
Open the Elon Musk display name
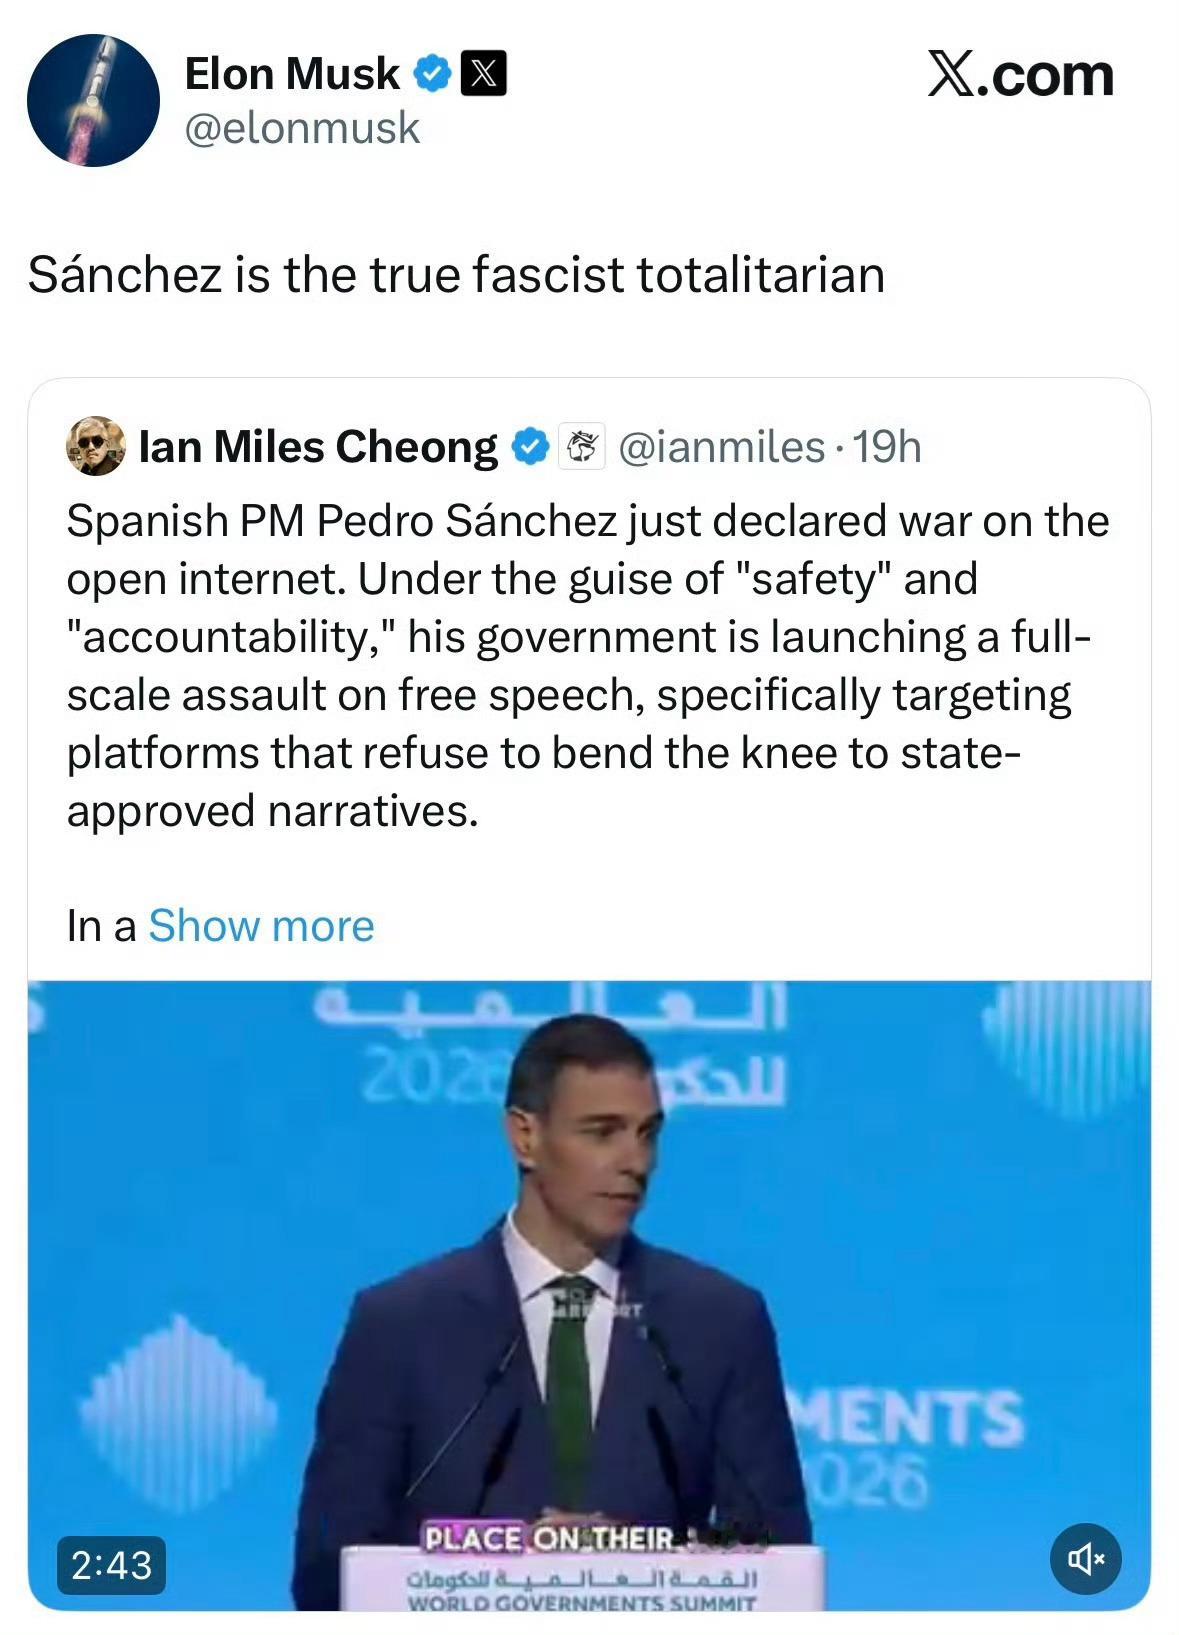pyautogui.click(x=292, y=75)
